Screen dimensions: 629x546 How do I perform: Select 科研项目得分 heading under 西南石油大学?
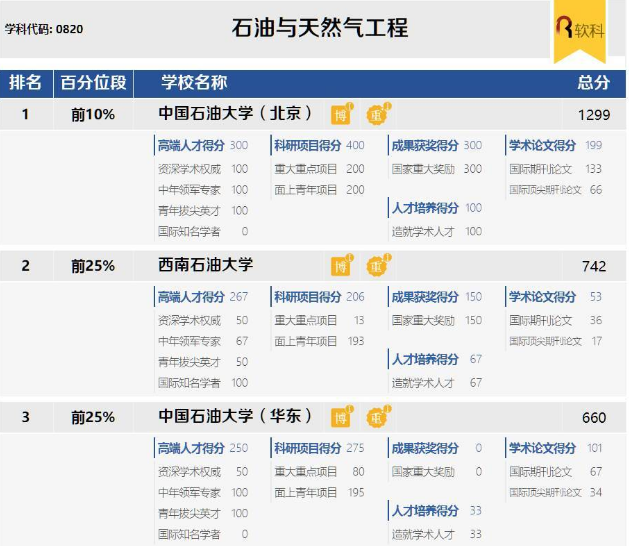pos(308,297)
